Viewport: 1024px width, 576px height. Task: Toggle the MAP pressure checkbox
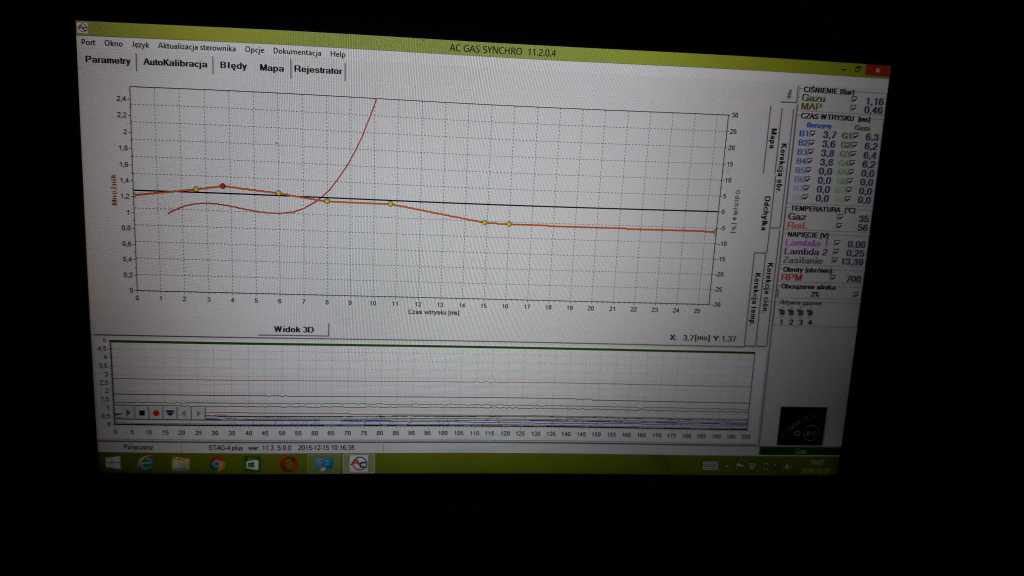(x=852, y=109)
